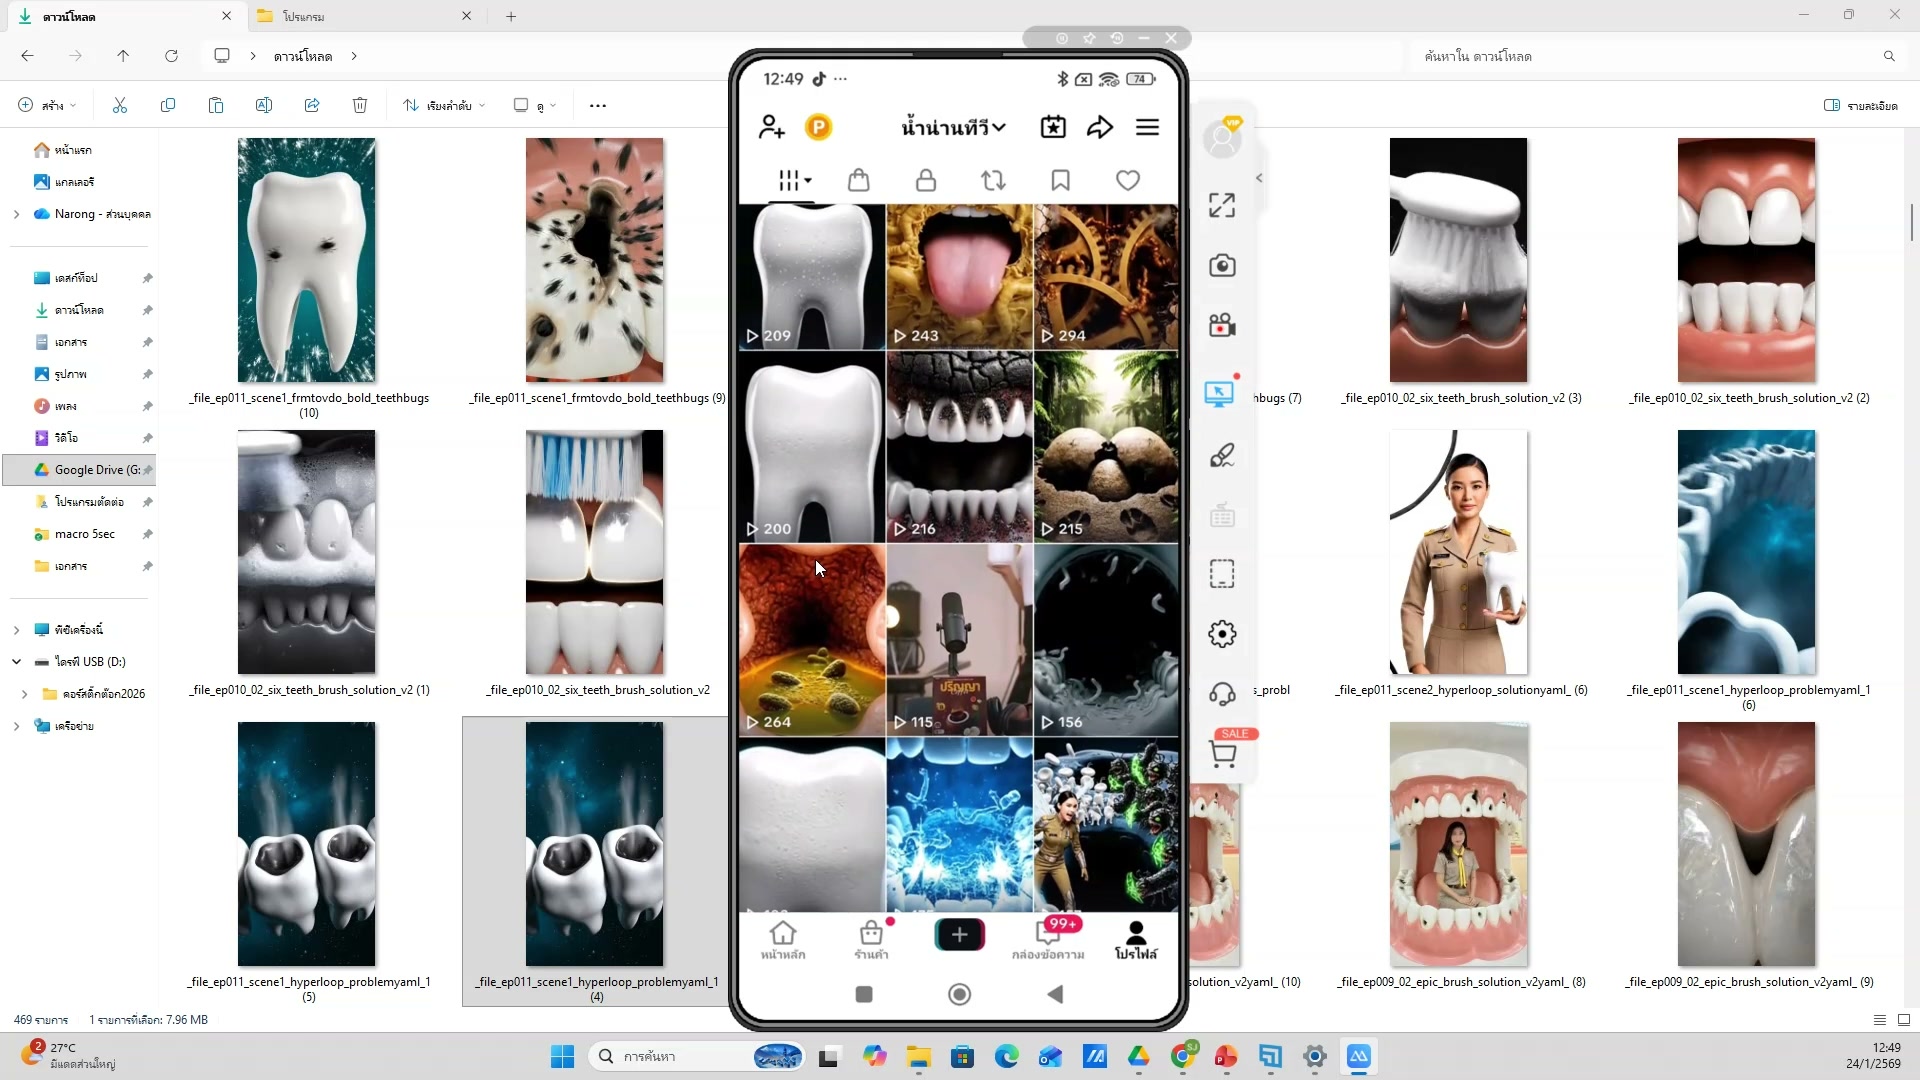Start screen recording from the mirroring sidebar
The image size is (1920, 1080).
[1221, 325]
